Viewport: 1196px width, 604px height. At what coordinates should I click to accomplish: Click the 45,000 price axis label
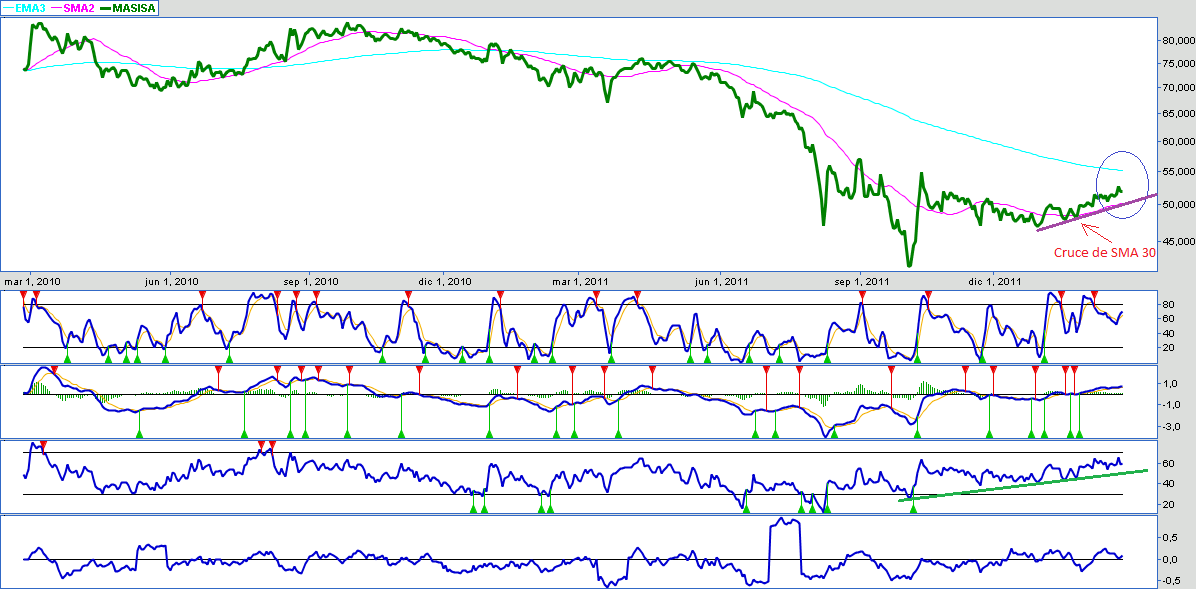point(1178,241)
